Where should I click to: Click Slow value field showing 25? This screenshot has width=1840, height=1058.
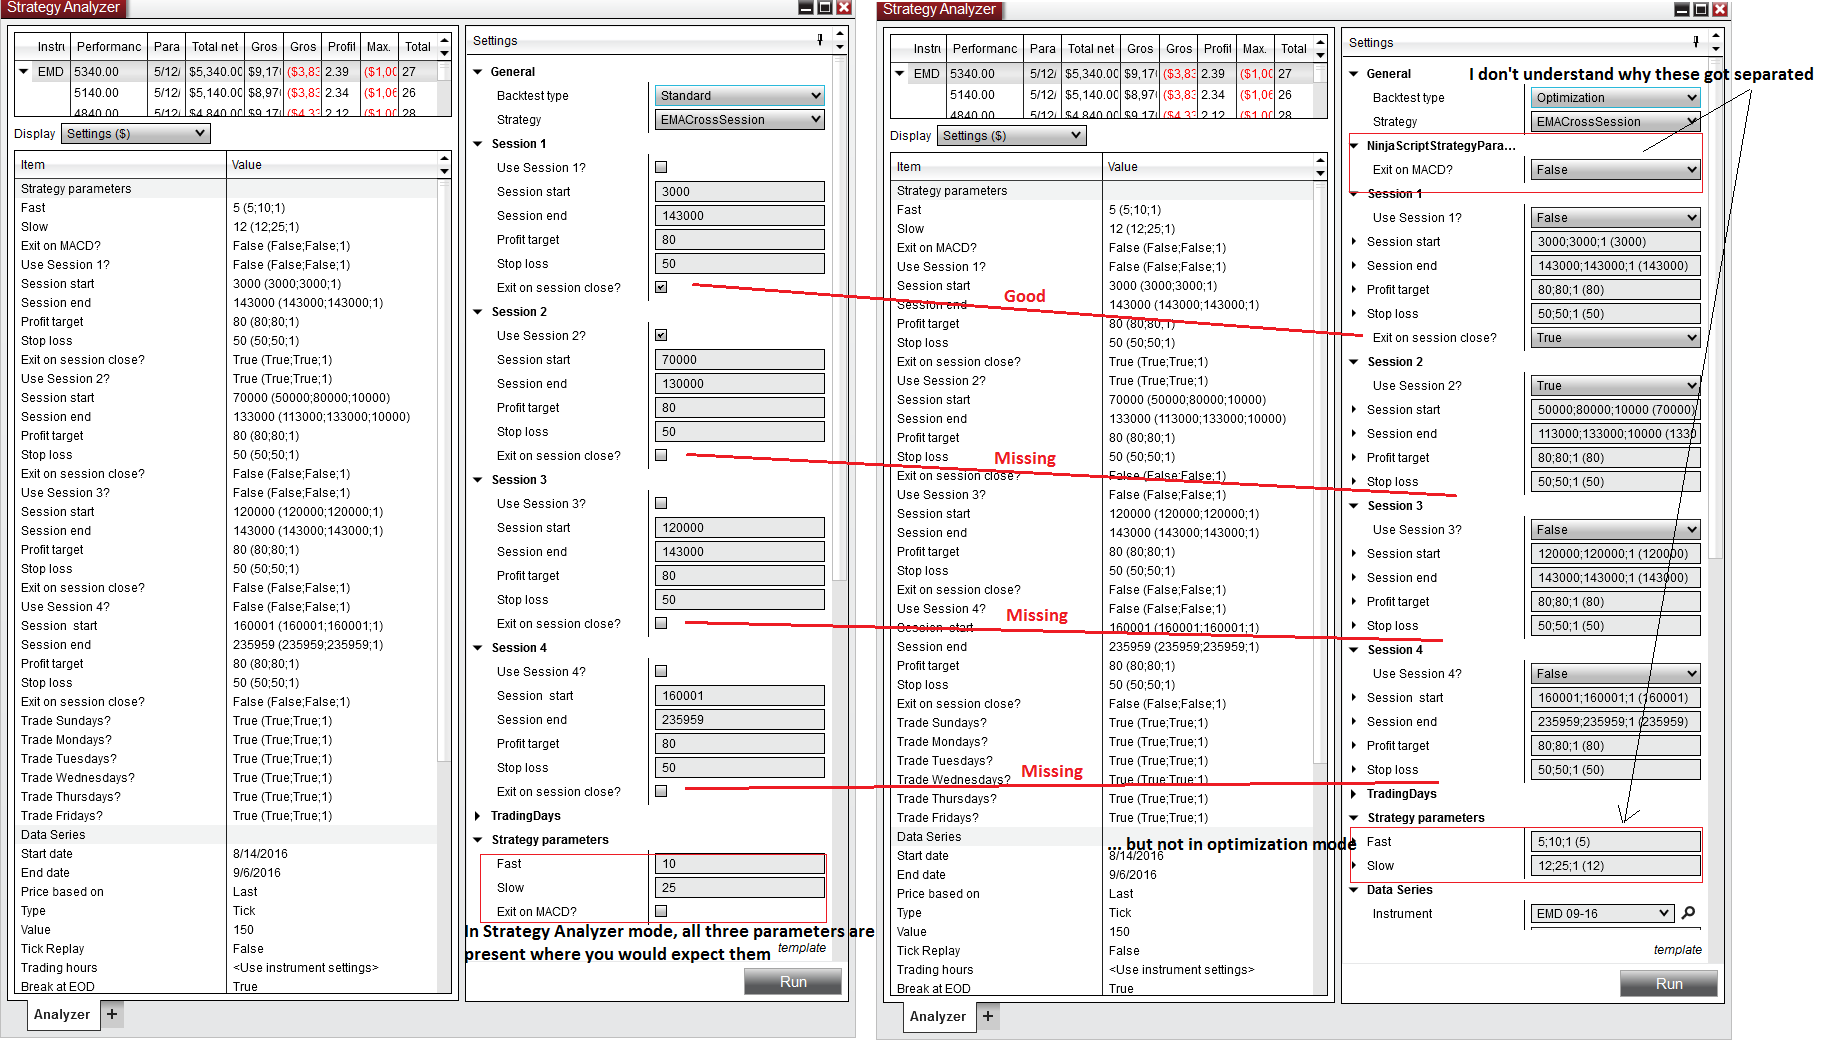(x=740, y=888)
